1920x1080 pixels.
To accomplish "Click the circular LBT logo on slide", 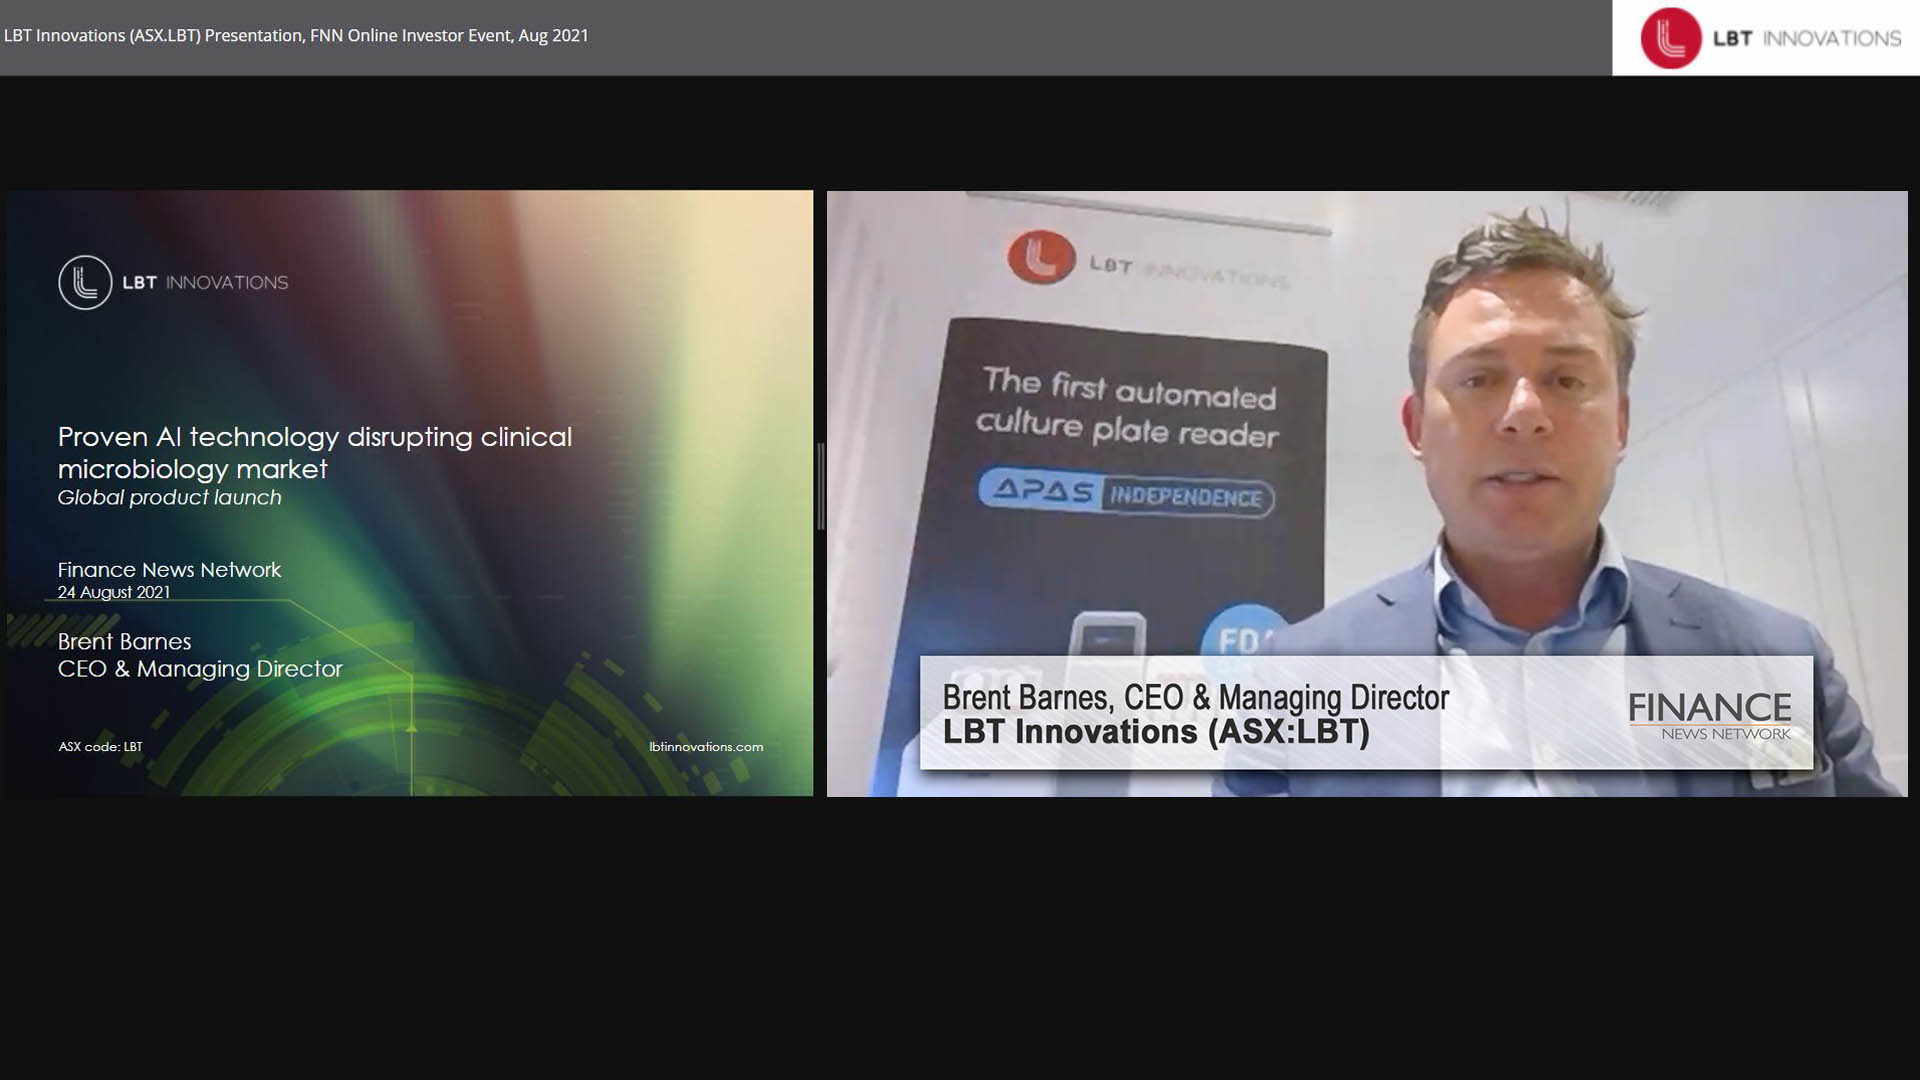I will click(x=85, y=282).
